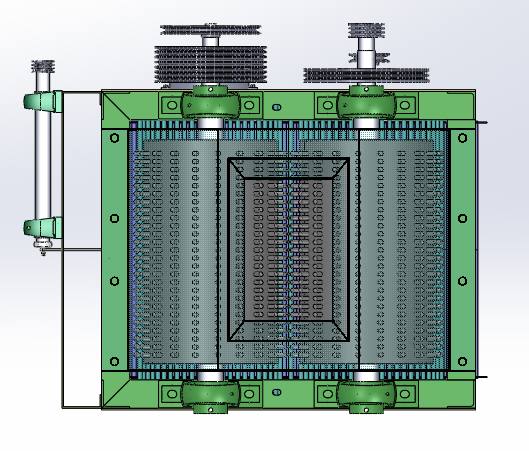Select the lower-right green bearing housing

pos(366,397)
